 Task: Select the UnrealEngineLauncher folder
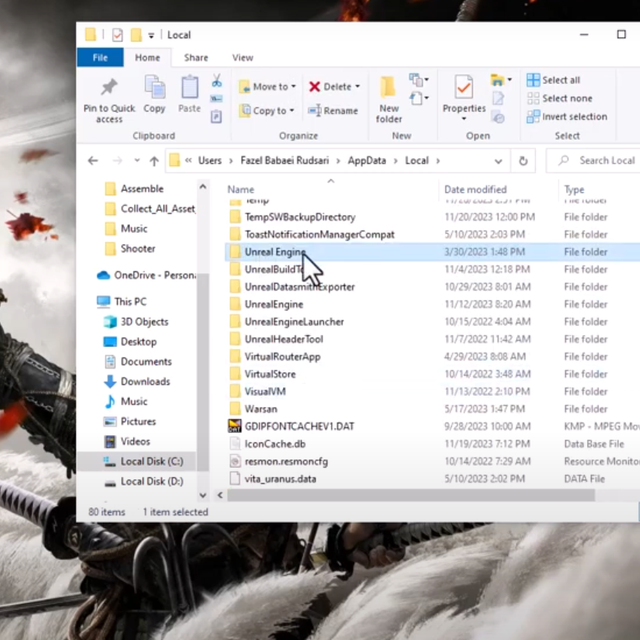pyautogui.click(x=294, y=322)
